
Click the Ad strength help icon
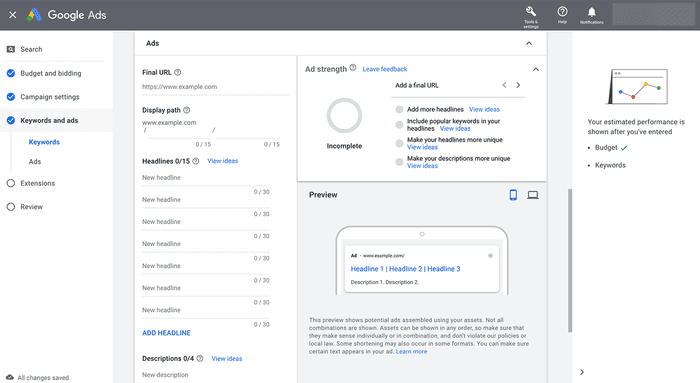353,68
